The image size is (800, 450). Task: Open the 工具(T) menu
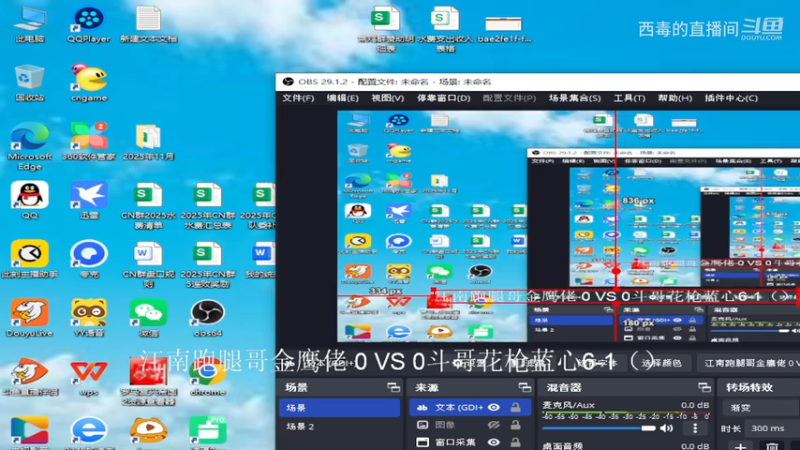629,98
